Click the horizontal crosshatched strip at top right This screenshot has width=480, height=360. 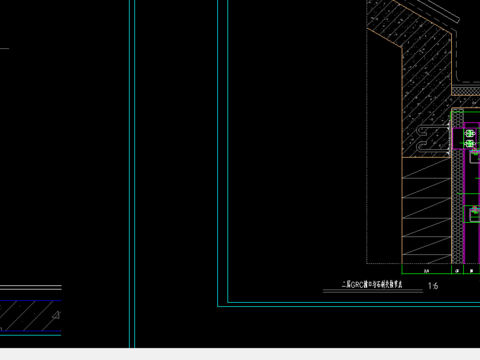tap(466, 90)
